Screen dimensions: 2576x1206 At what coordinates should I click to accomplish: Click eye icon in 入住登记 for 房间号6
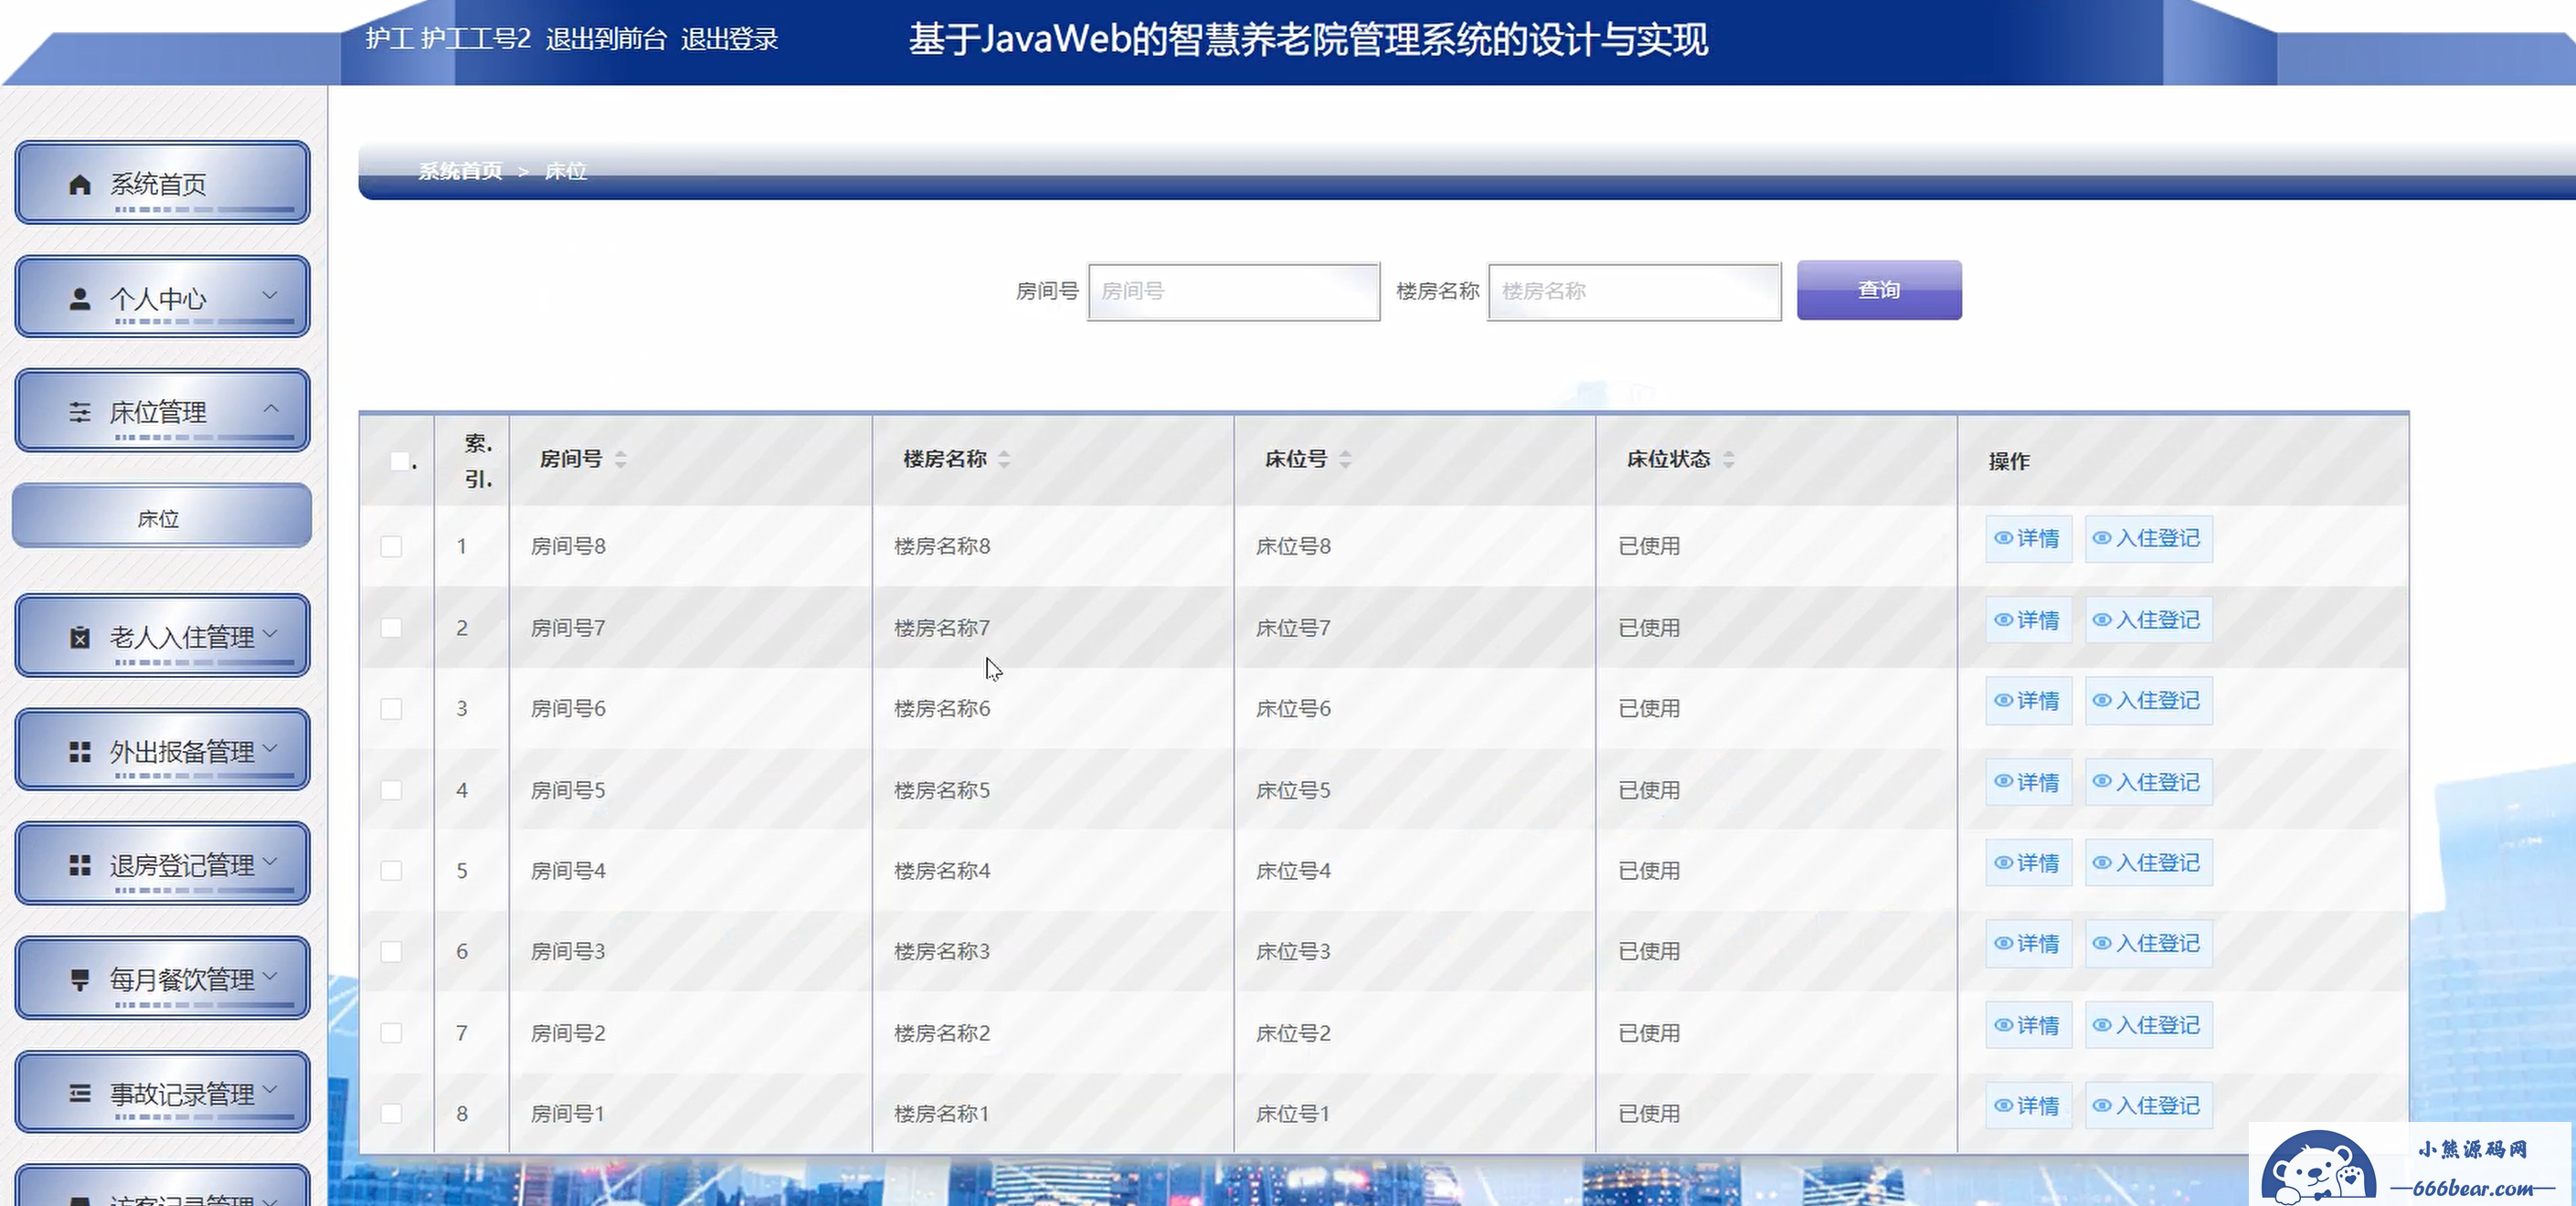[2102, 700]
